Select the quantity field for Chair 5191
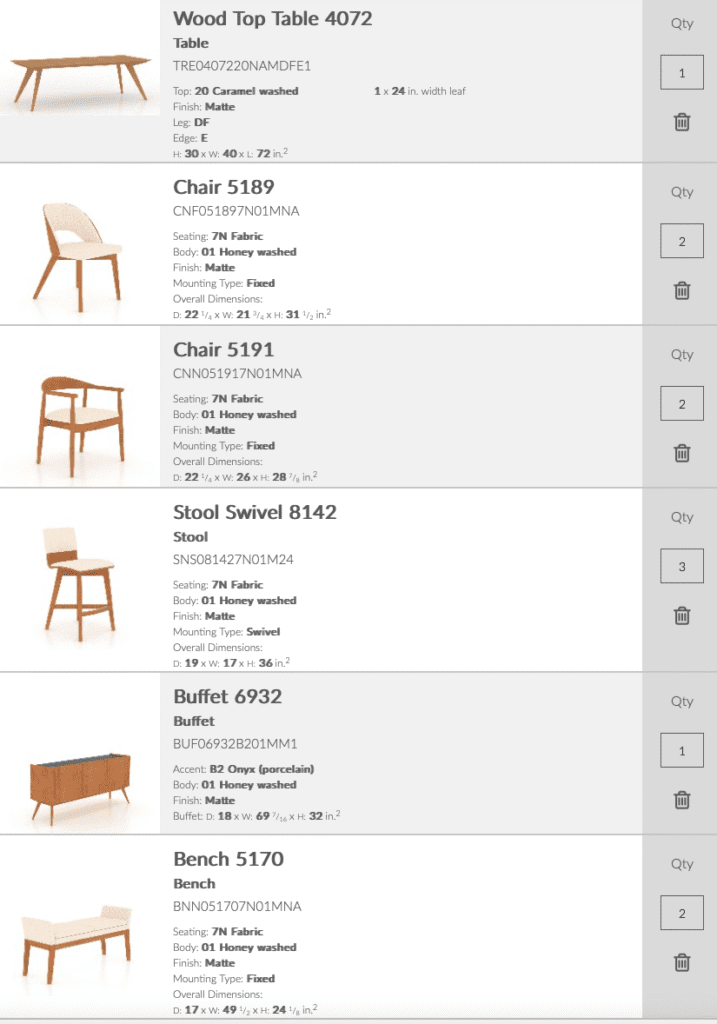The height and width of the screenshot is (1024, 717). coord(682,404)
